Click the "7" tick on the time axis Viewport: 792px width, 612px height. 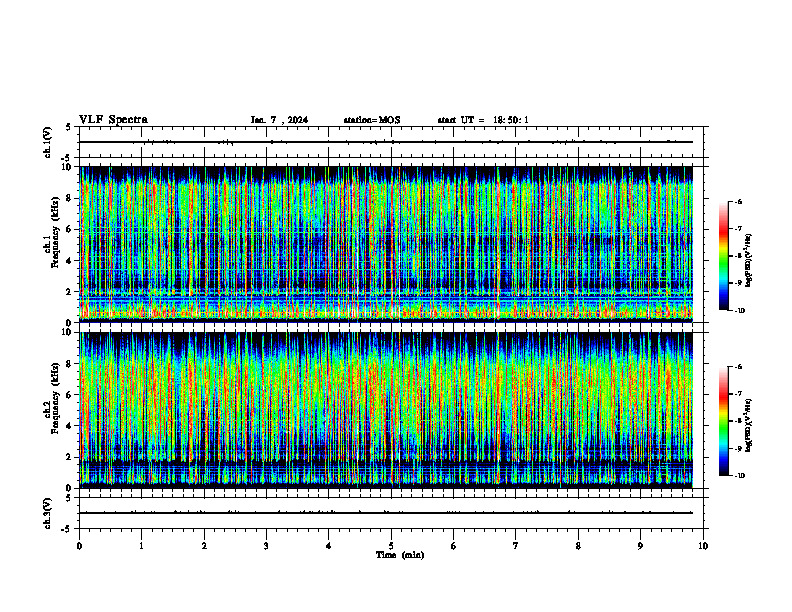pyautogui.click(x=516, y=546)
